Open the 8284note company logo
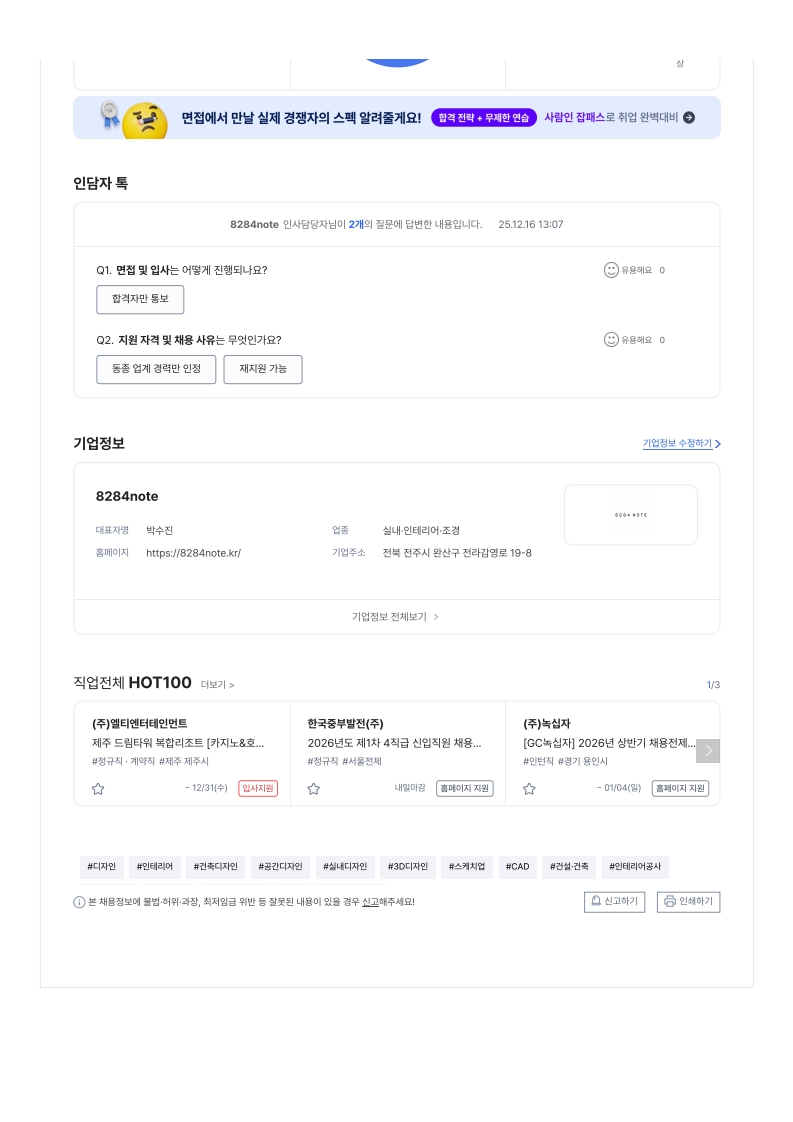Screen dimensions: 793x1122 [x=631, y=515]
